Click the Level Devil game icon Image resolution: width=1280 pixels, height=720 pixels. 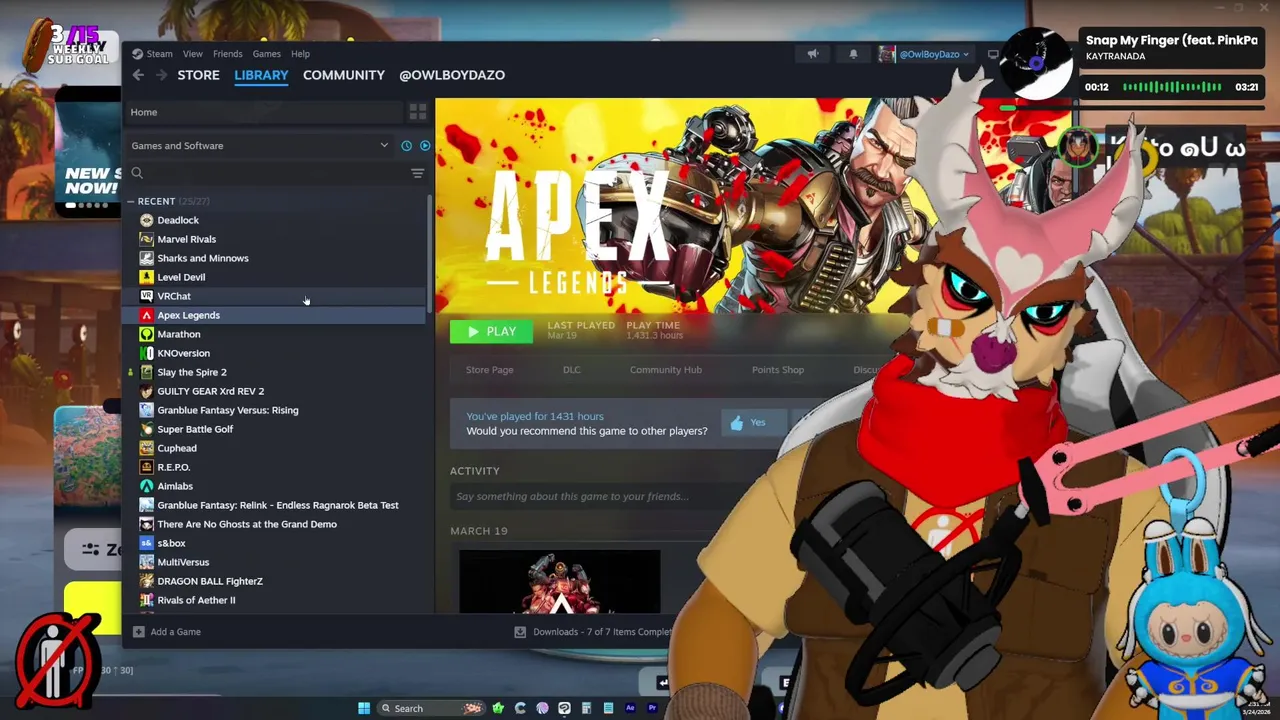147,277
